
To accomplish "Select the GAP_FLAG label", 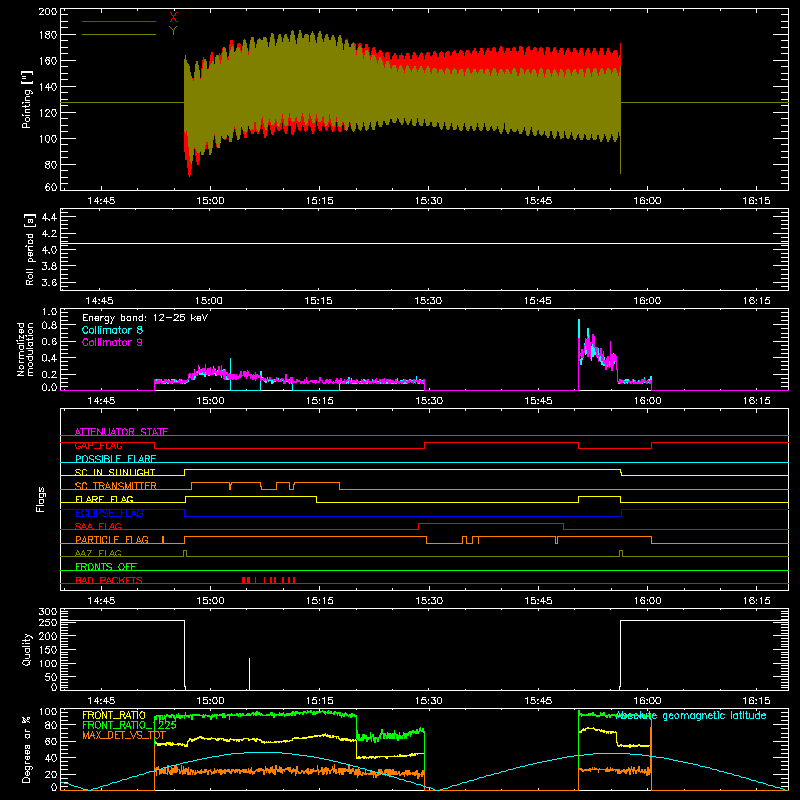I will coord(98,445).
